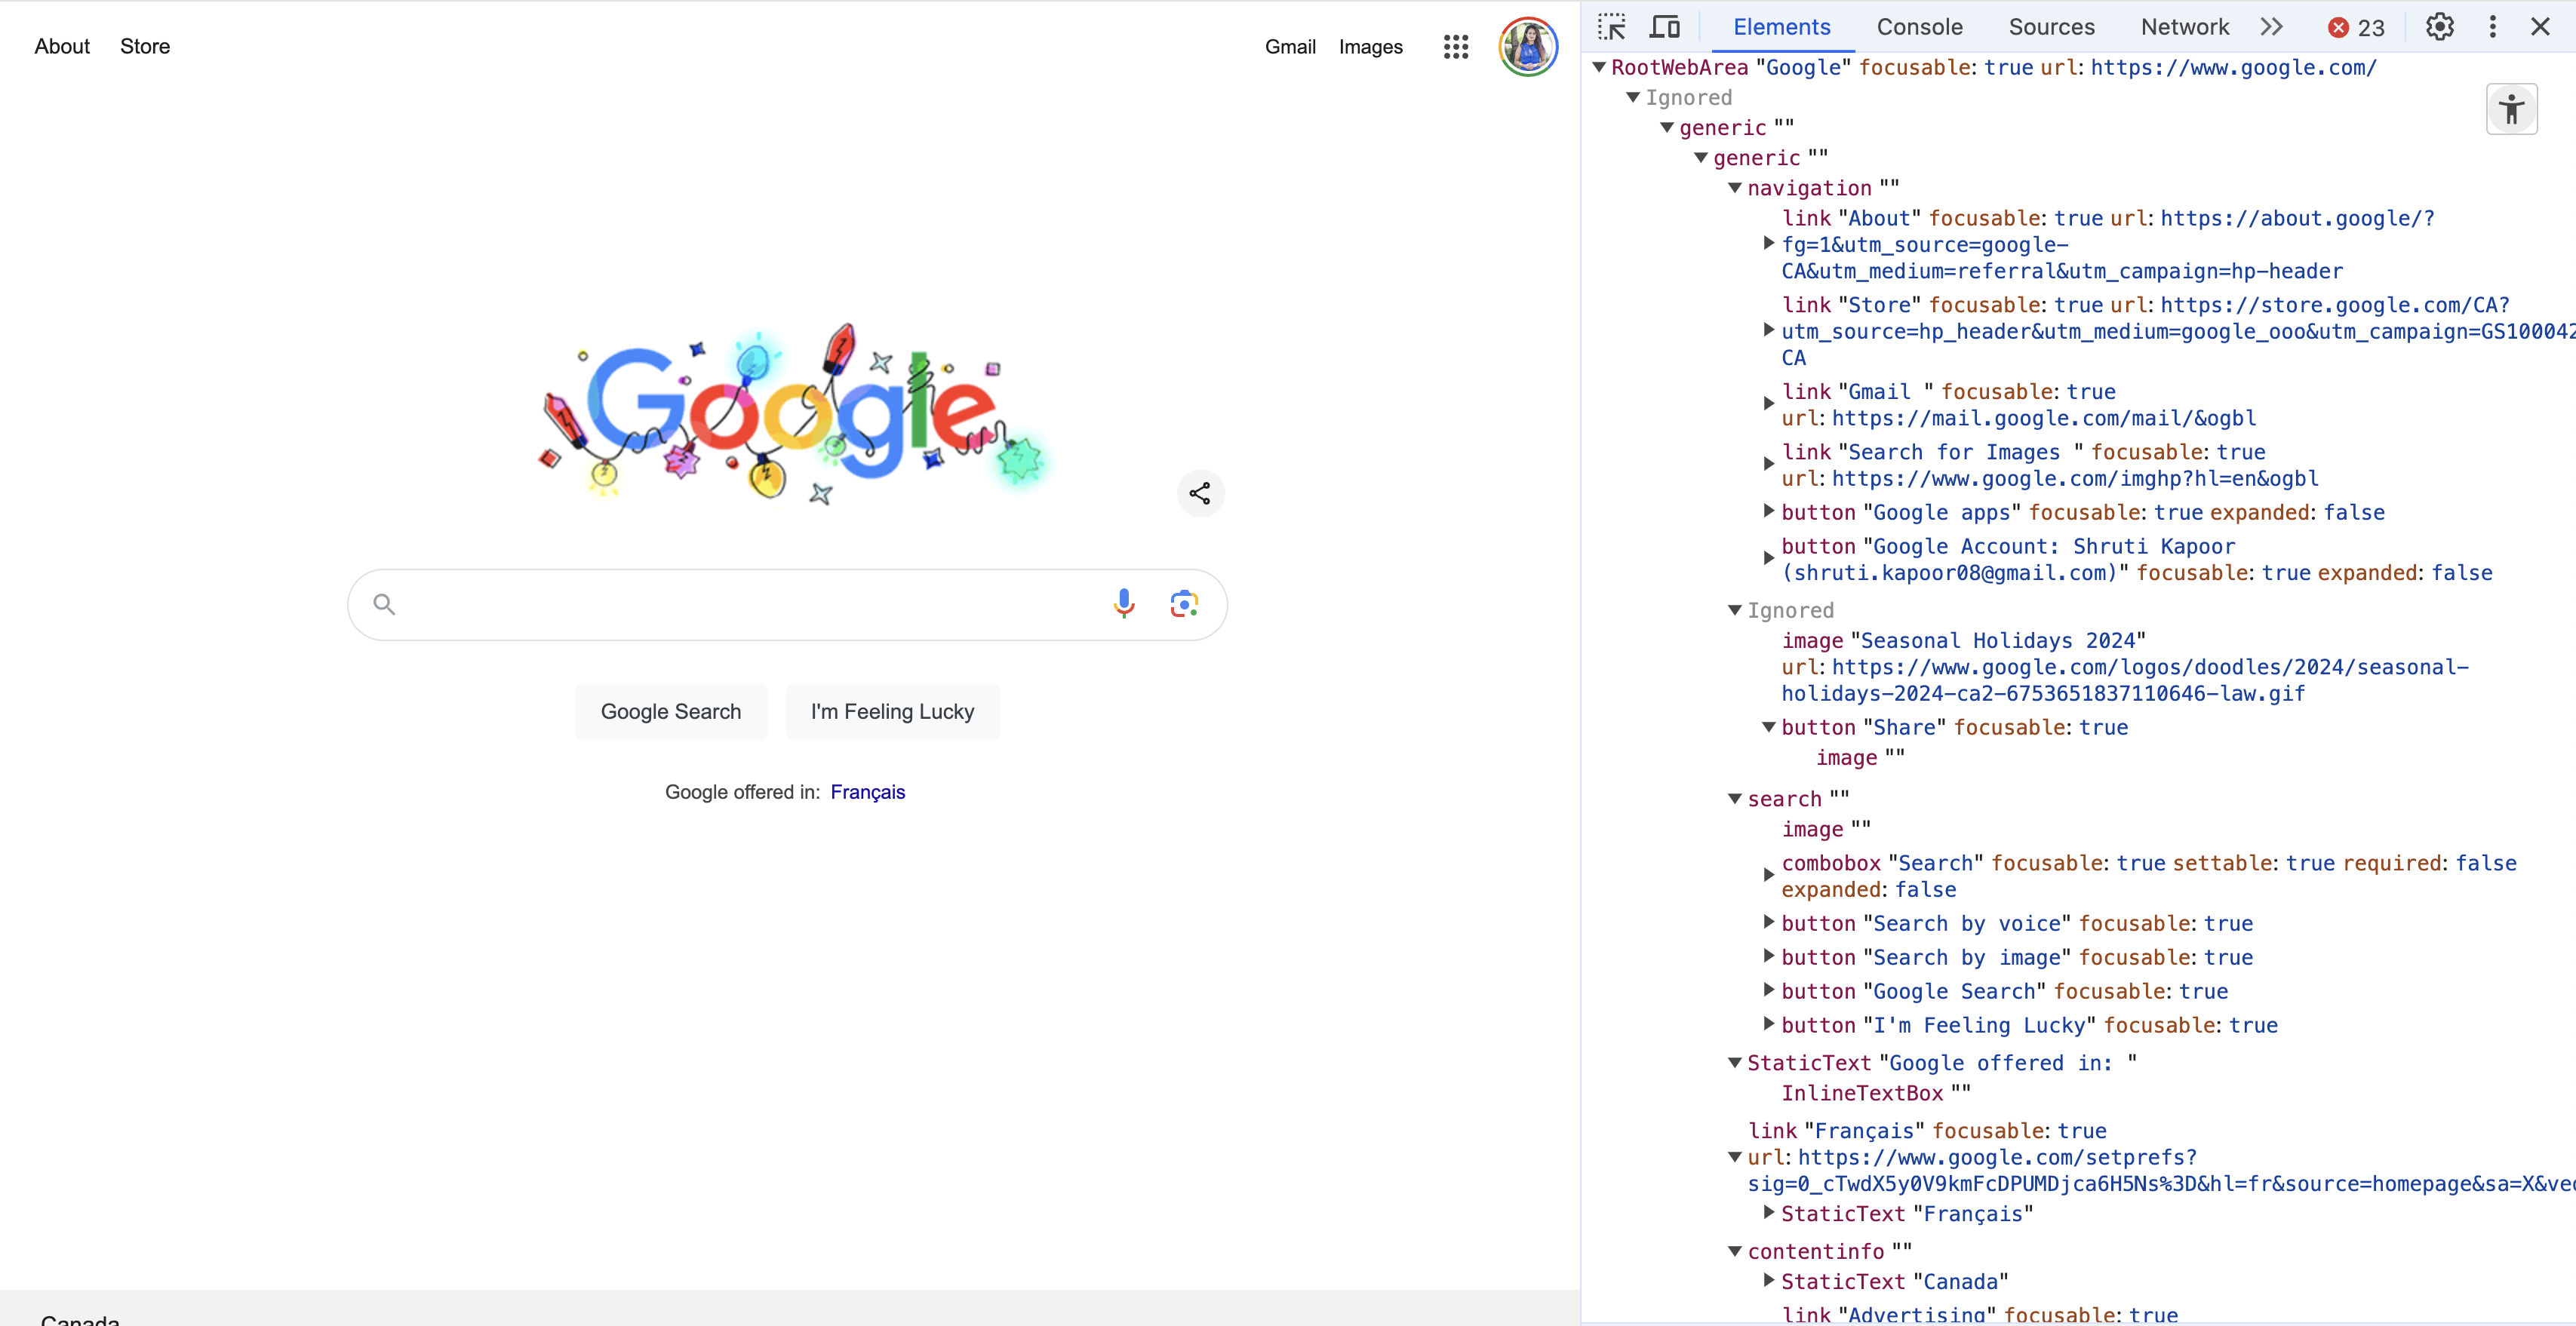2576x1326 pixels.
Task: Expand button I'm Feeling Lucky node
Action: tap(1769, 1024)
